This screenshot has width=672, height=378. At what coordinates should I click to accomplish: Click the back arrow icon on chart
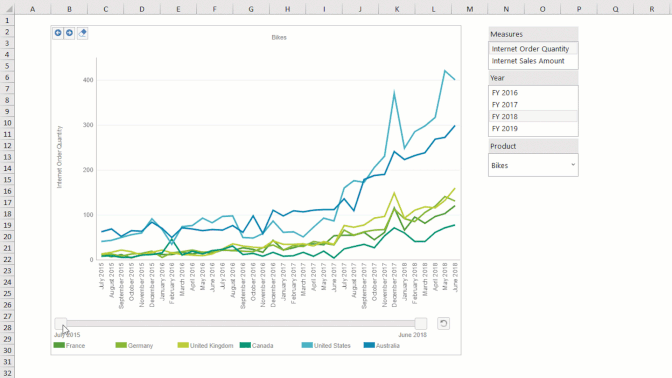(x=58, y=33)
